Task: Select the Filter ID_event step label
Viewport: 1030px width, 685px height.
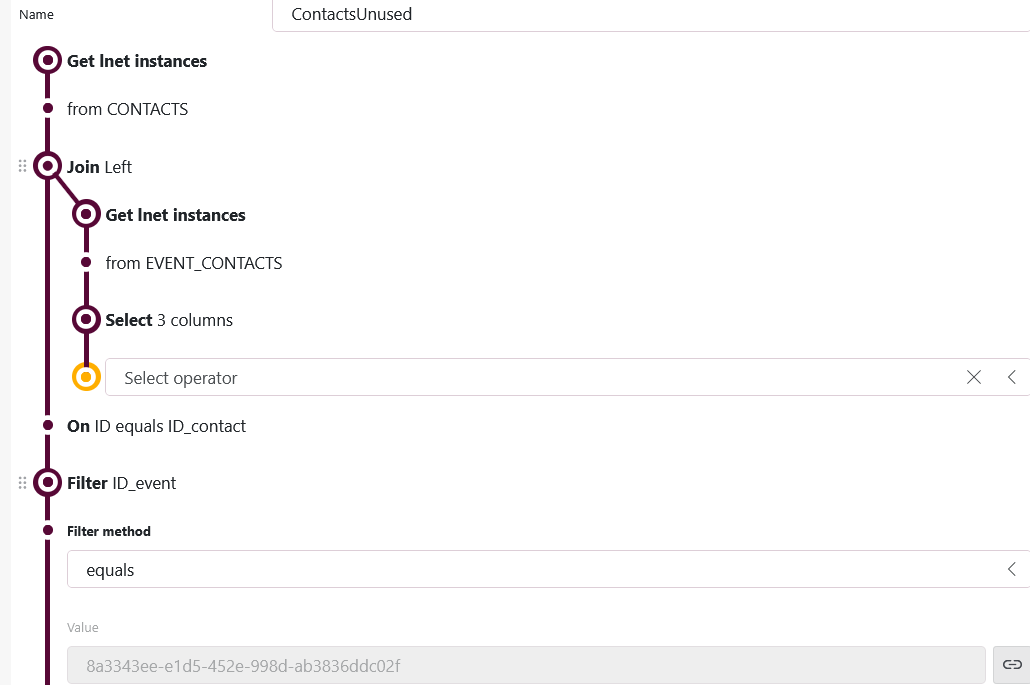Action: [121, 483]
